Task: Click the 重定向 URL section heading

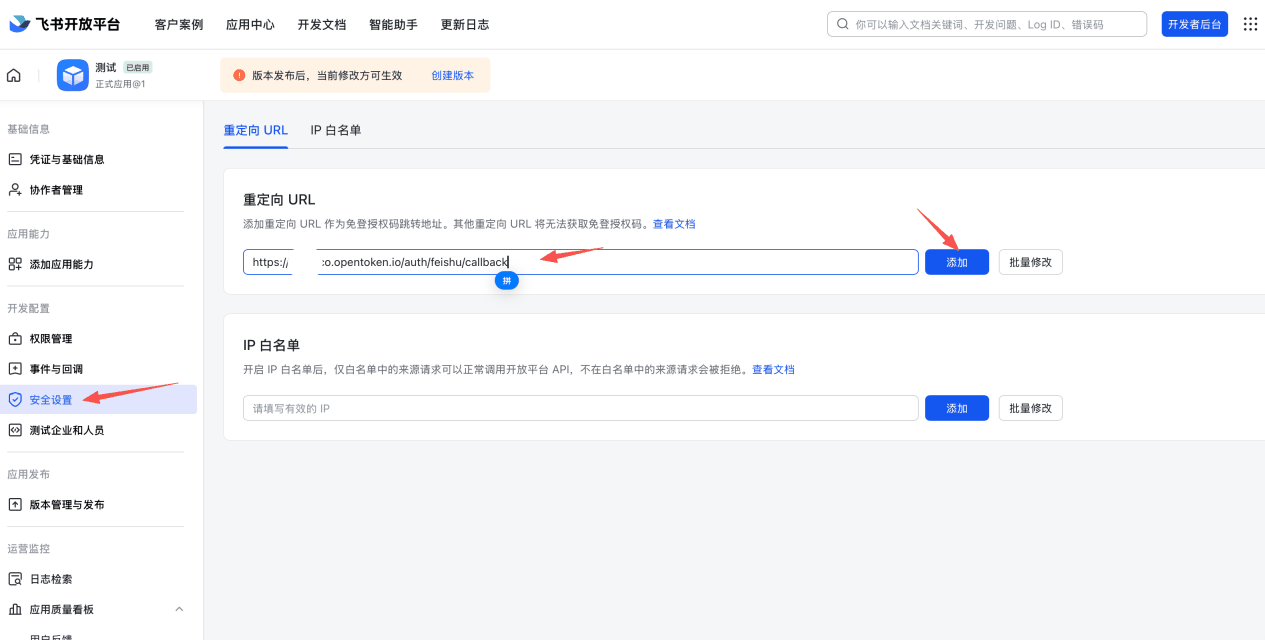Action: [279, 200]
